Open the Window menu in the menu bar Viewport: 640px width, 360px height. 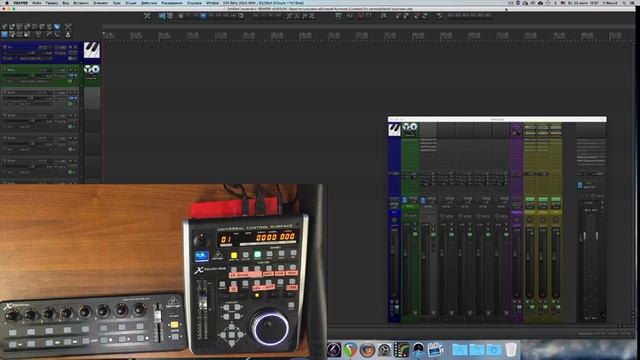point(212,3)
